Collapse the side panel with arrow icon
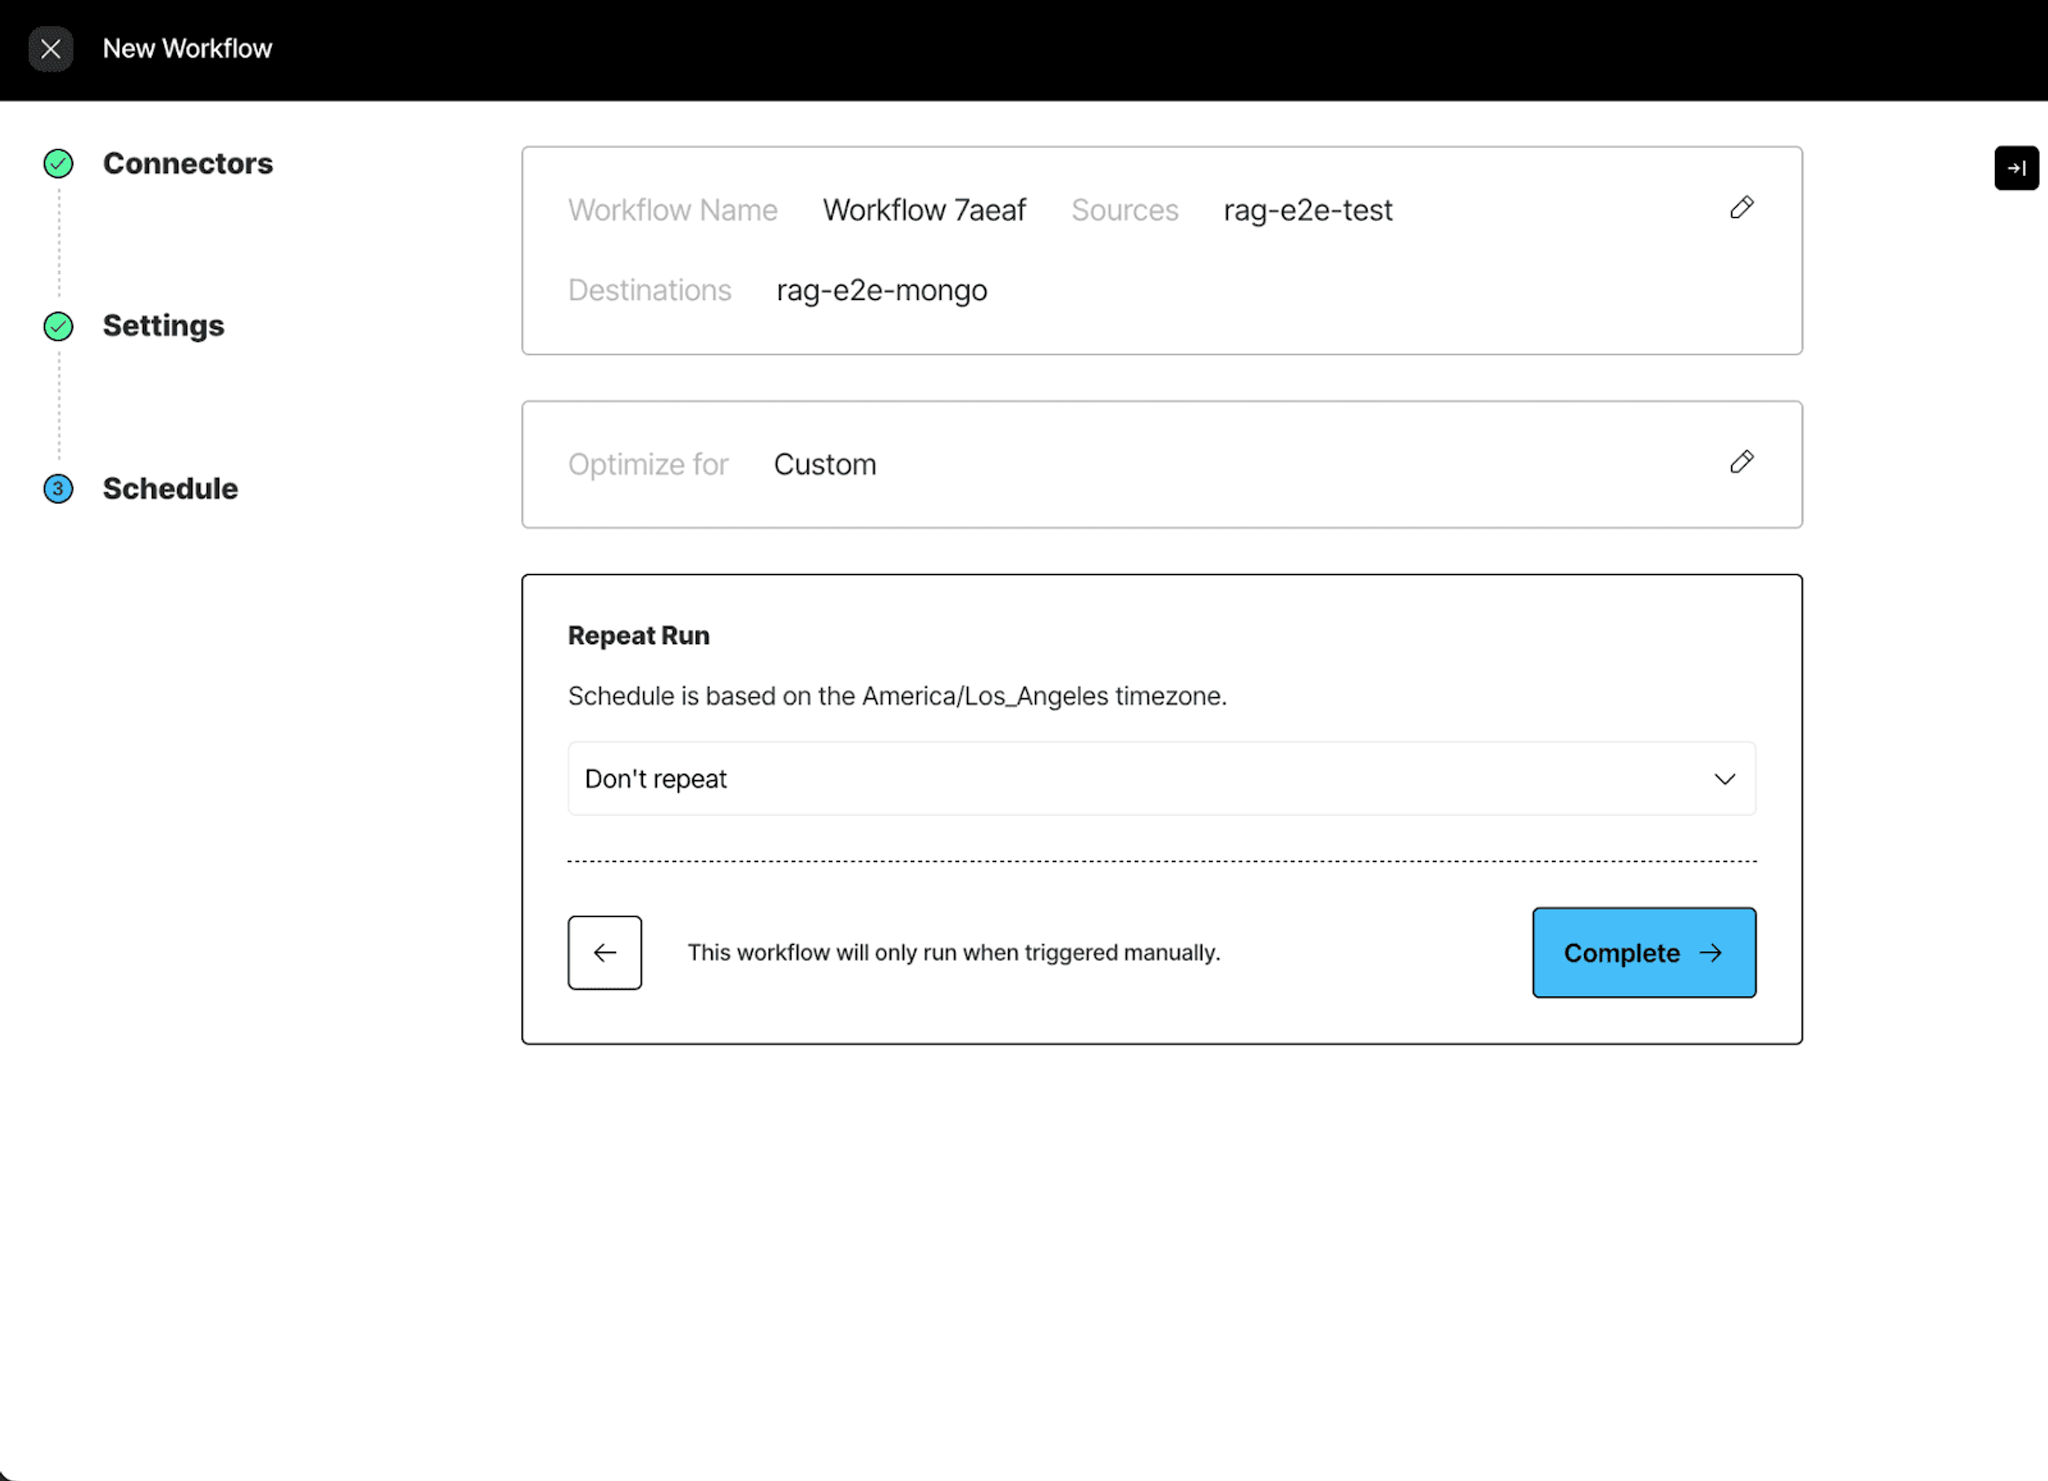 (x=2016, y=168)
